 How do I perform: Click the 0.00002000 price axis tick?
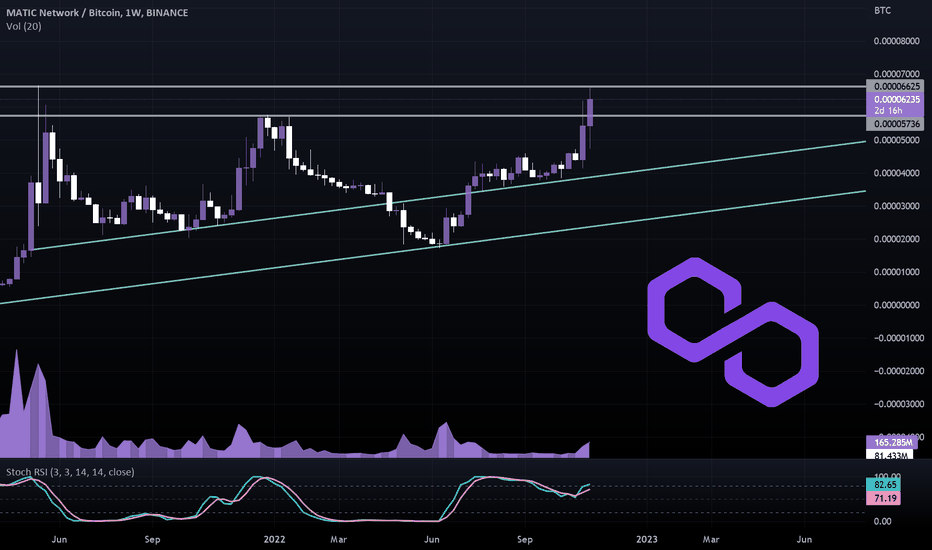coord(896,239)
